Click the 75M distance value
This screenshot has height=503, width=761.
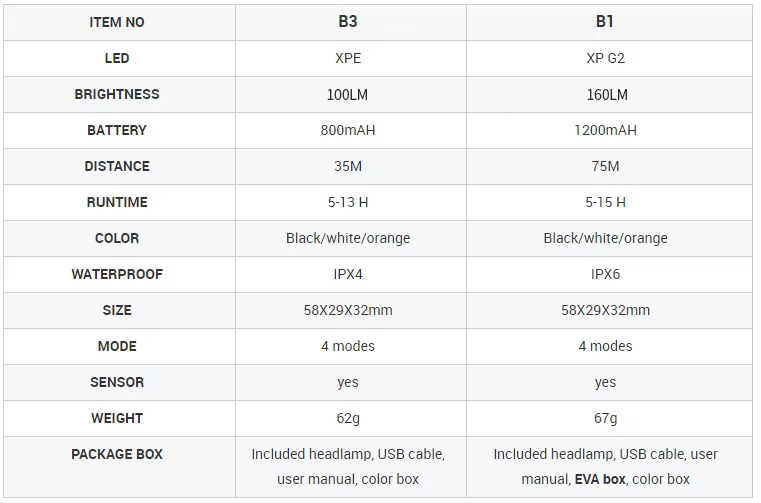(x=605, y=166)
